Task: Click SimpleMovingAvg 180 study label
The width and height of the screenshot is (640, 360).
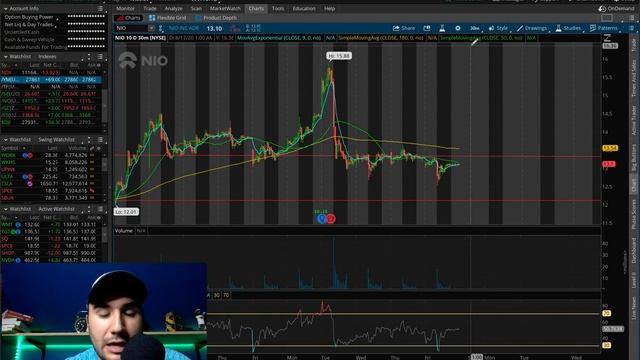Action: [x=381, y=38]
